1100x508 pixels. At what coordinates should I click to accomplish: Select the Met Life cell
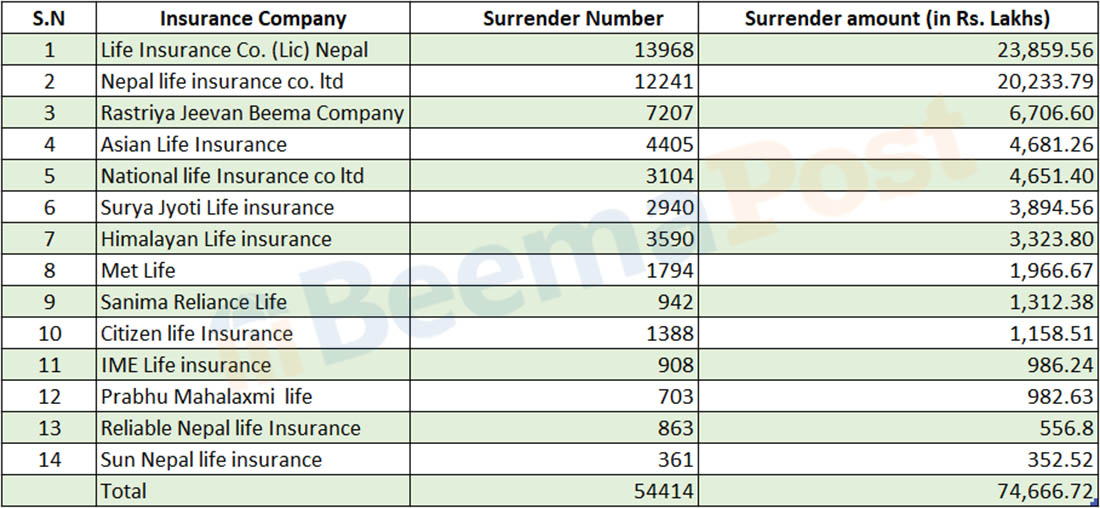tap(139, 271)
